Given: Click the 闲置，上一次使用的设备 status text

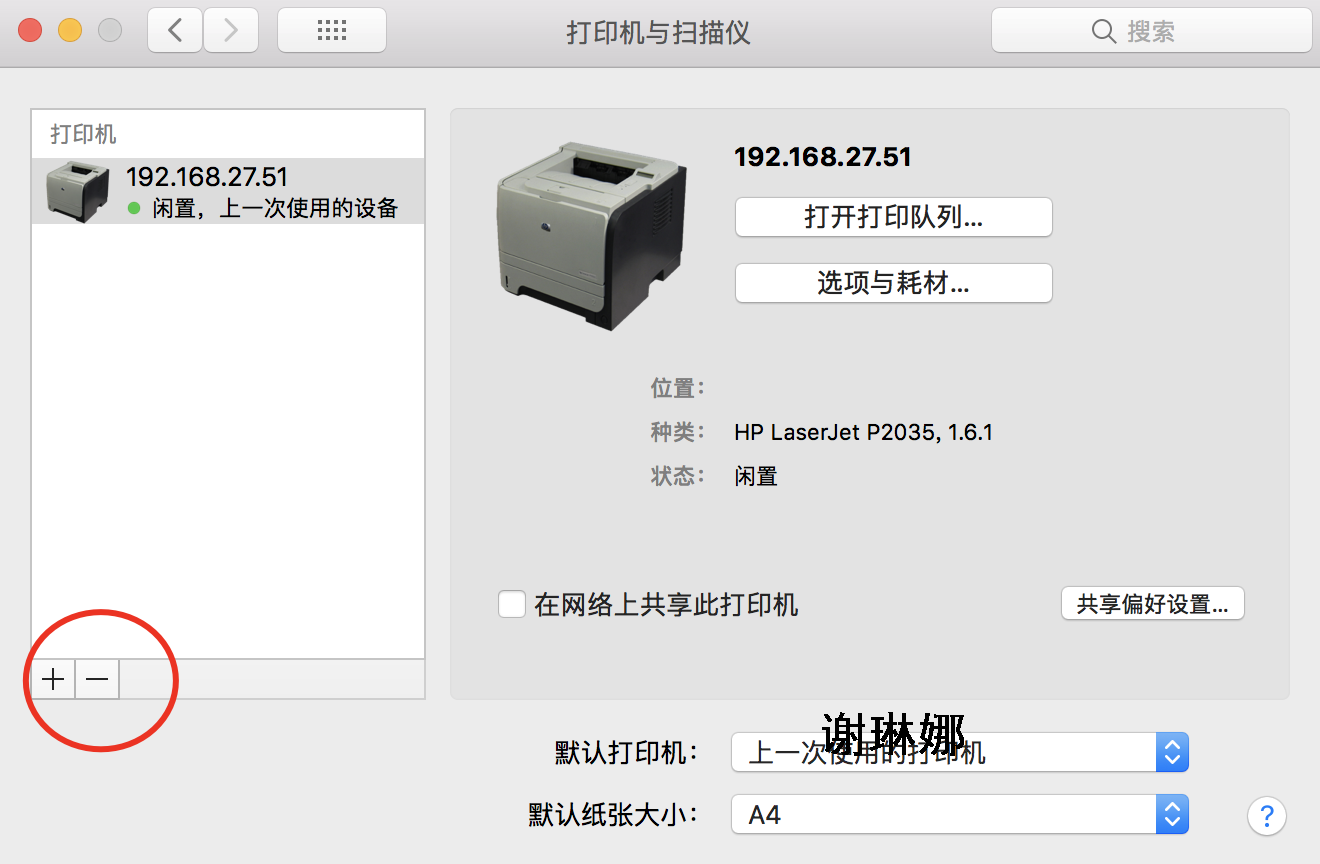Looking at the screenshot, I should coord(275,208).
